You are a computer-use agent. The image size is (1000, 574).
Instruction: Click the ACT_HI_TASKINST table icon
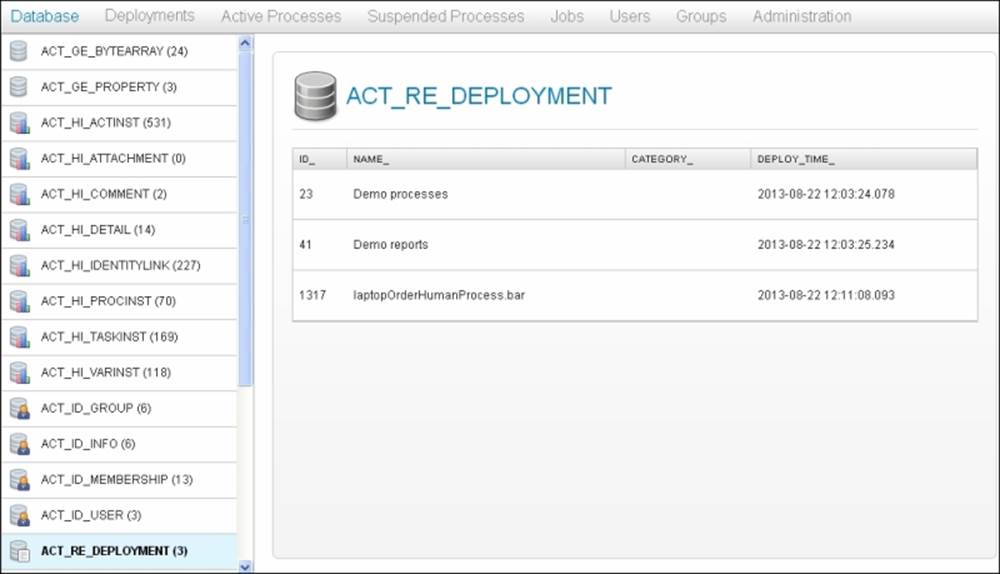19,337
